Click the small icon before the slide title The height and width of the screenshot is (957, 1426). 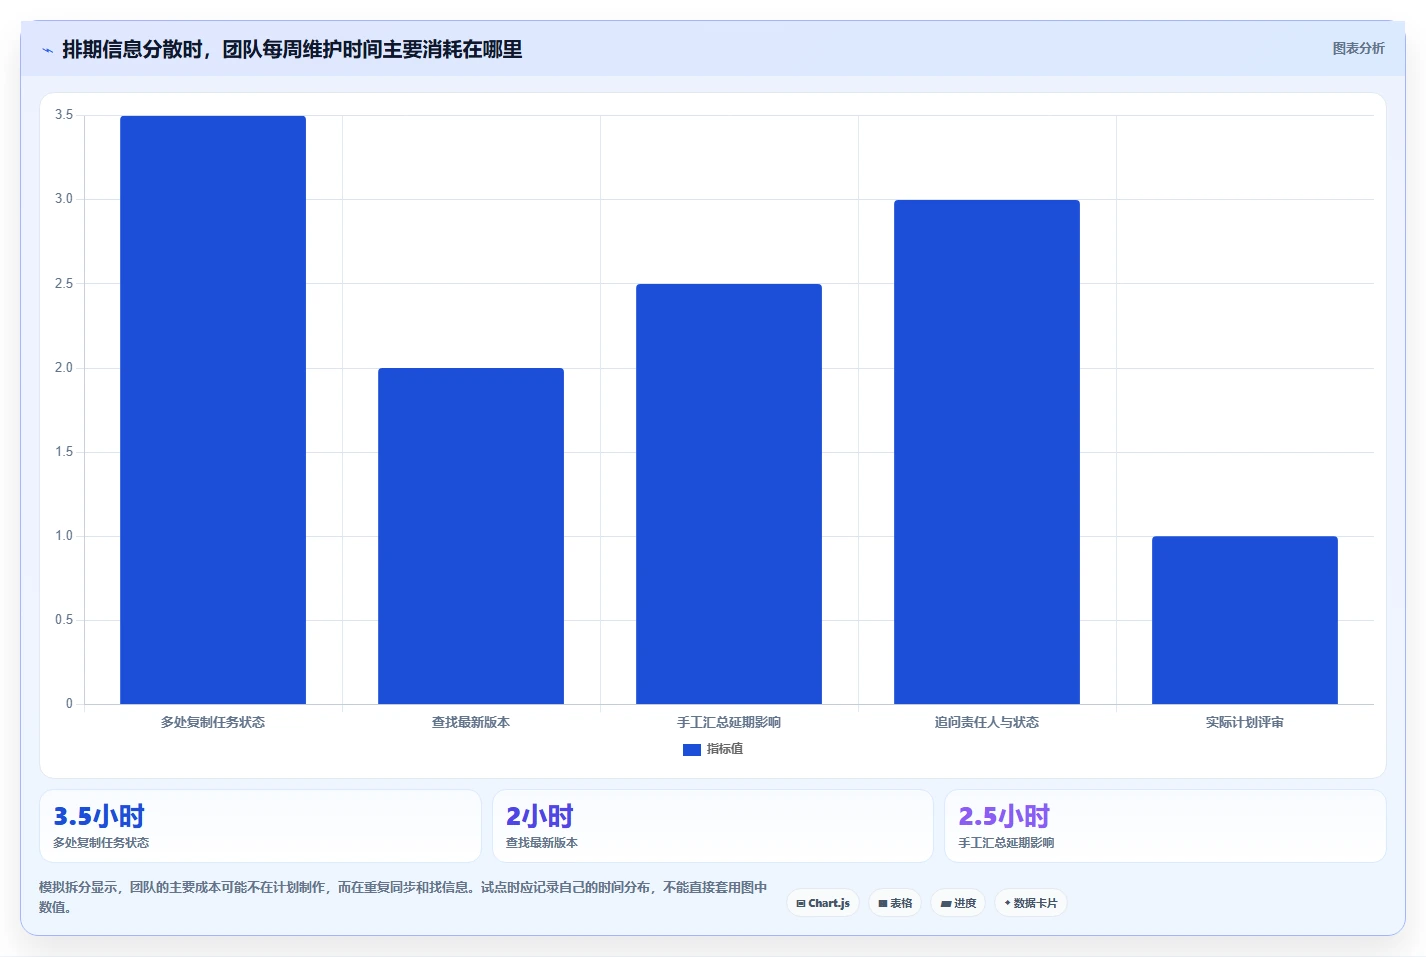tap(47, 50)
